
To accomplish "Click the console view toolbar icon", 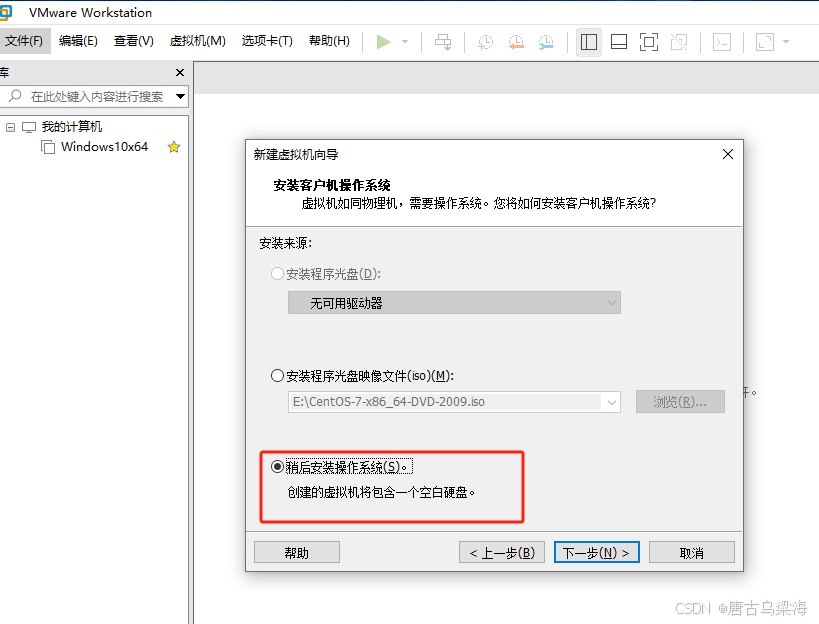I will pyautogui.click(x=722, y=42).
